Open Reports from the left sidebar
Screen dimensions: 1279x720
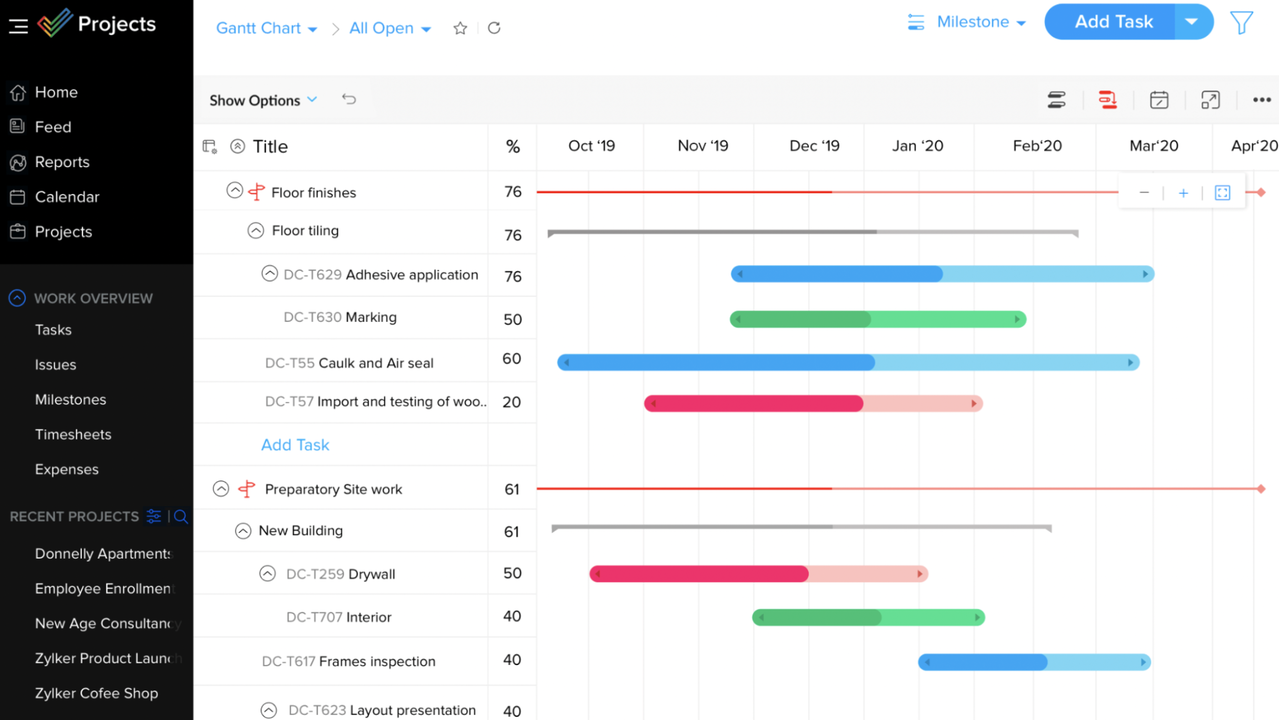pyautogui.click(x=62, y=162)
